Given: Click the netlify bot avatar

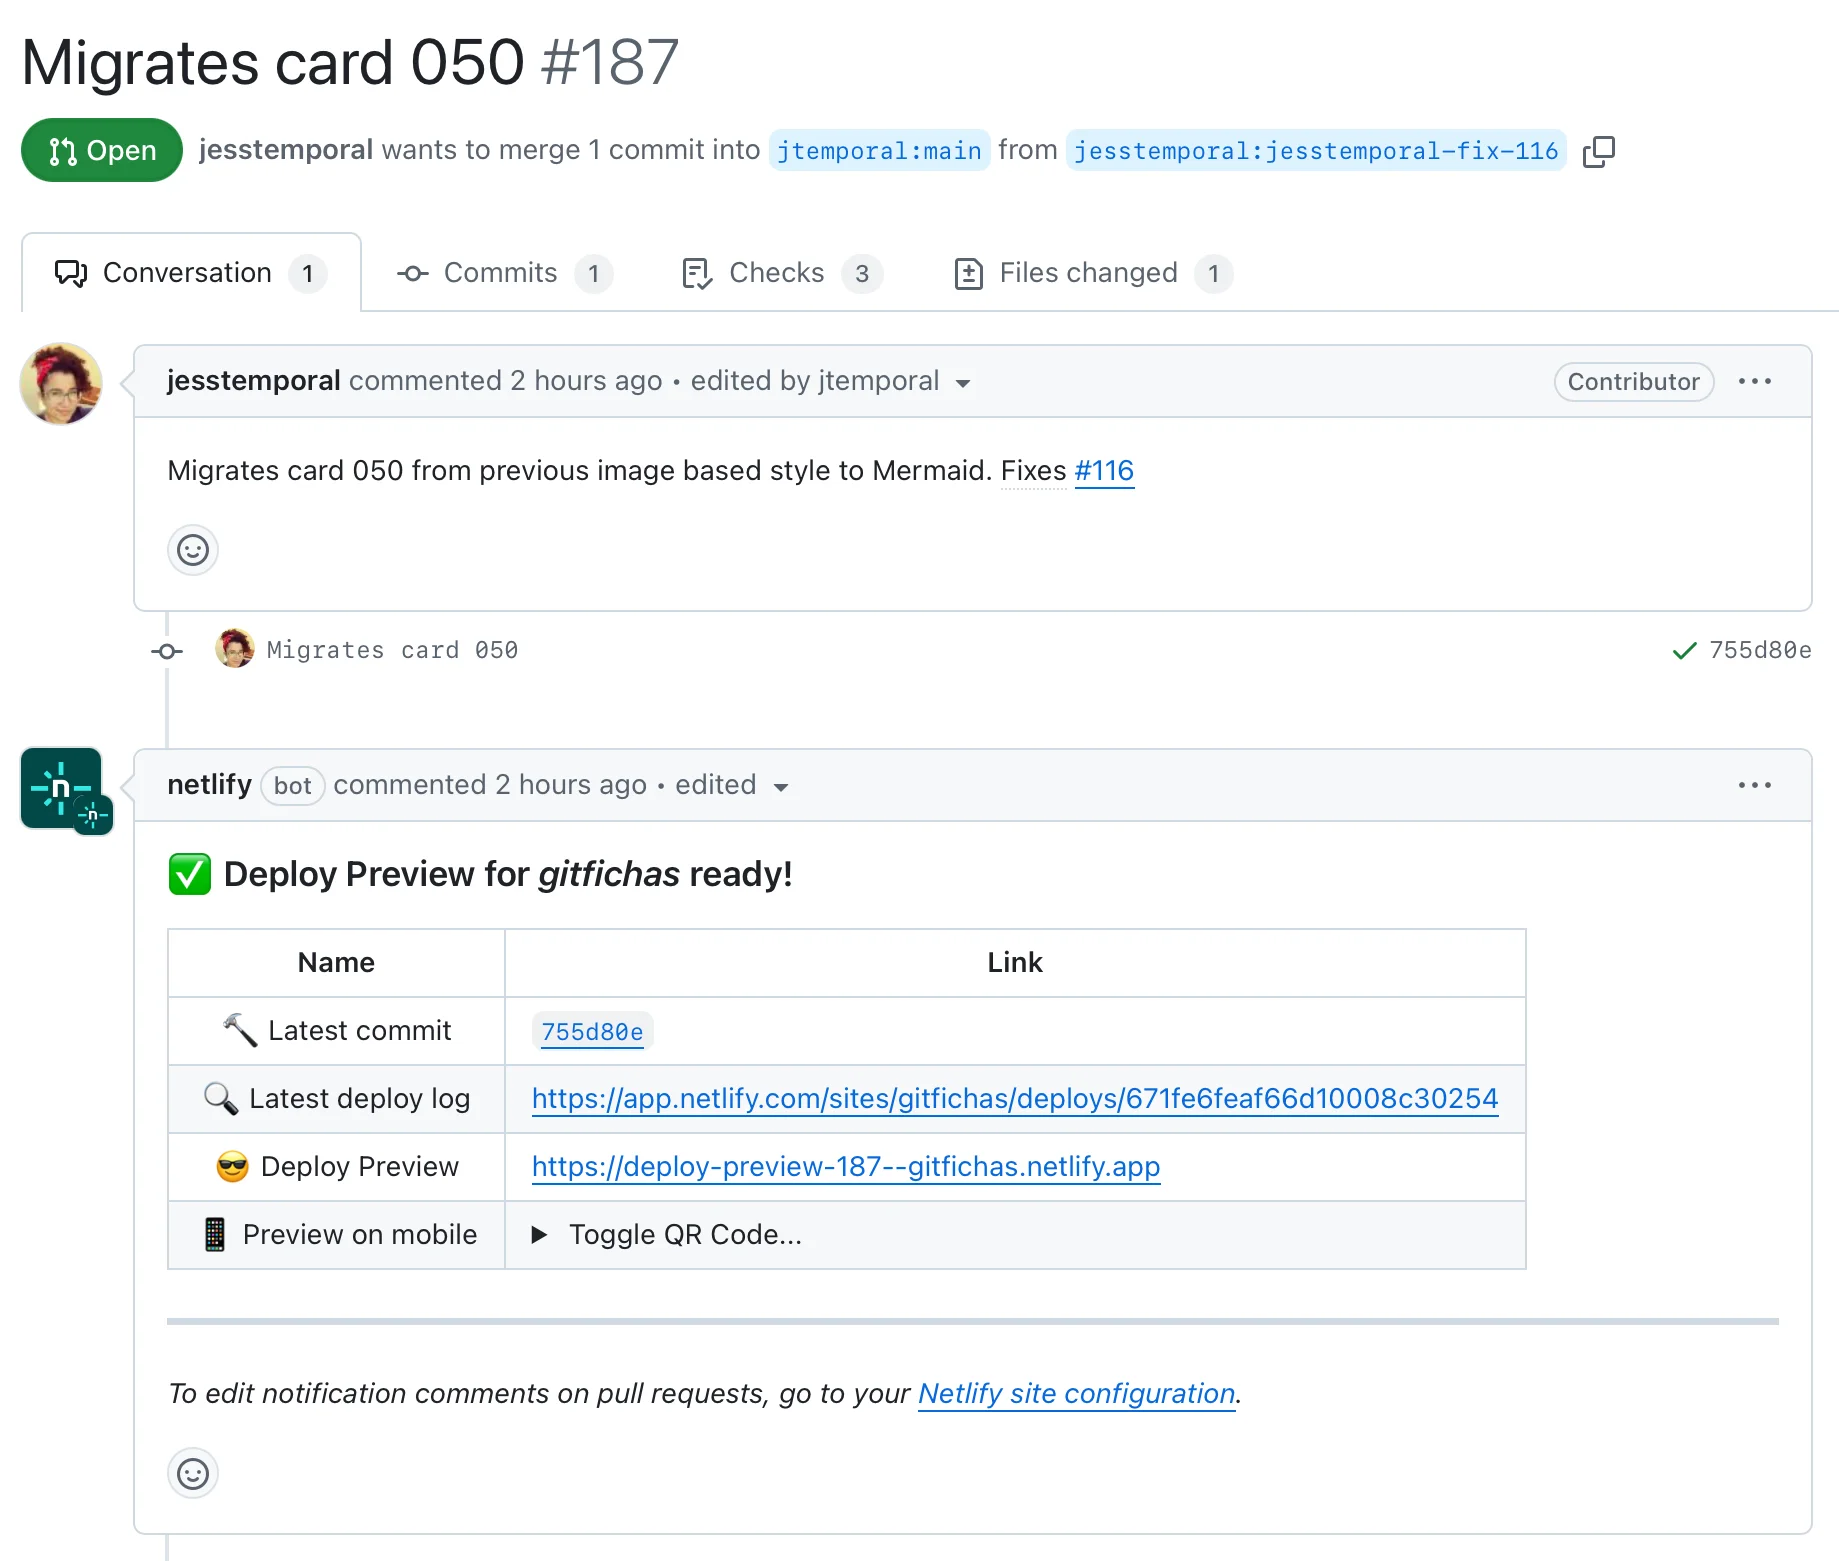Looking at the screenshot, I should tap(62, 788).
